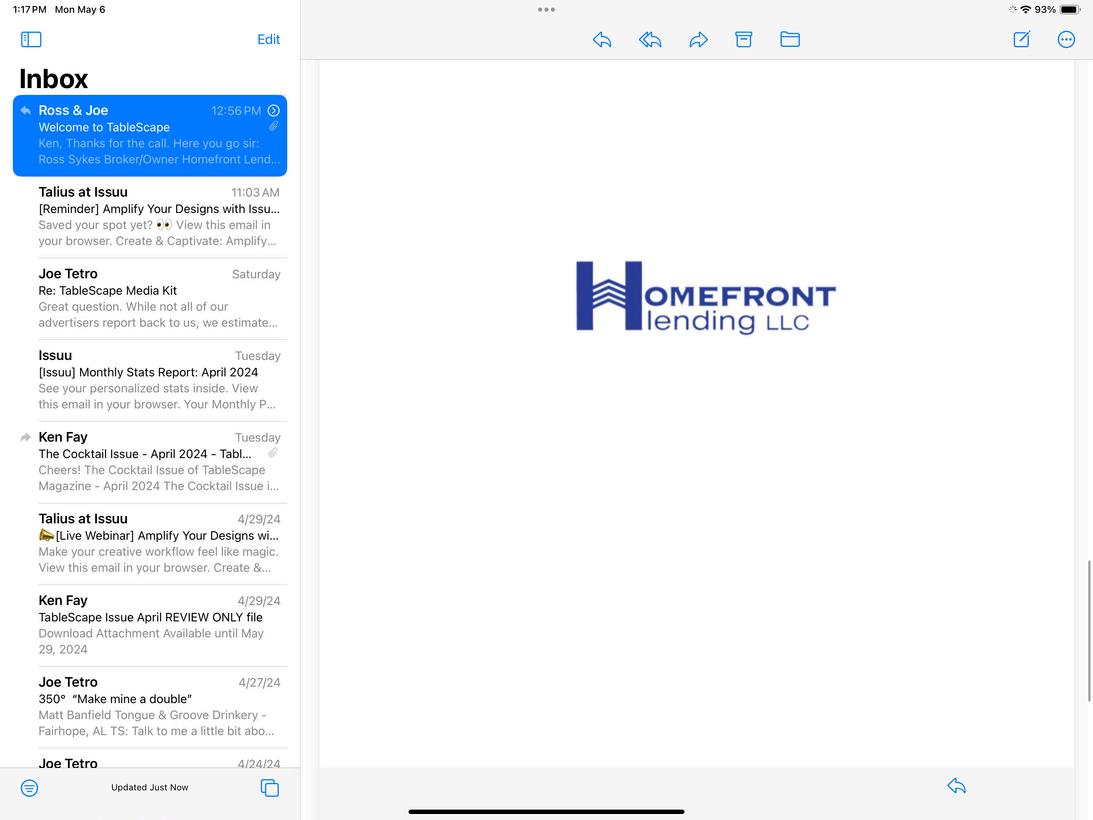Tap the multitasking three-dot handle
This screenshot has height=820, width=1093.
546,10
